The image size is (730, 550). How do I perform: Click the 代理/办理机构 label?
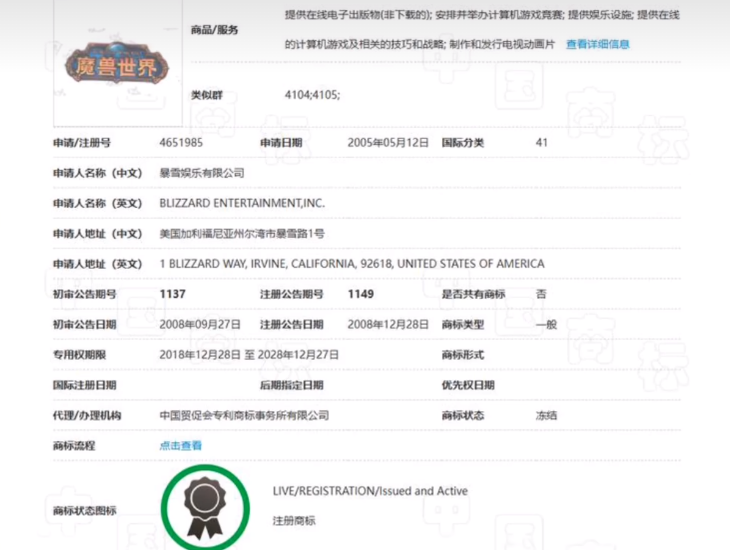87,415
